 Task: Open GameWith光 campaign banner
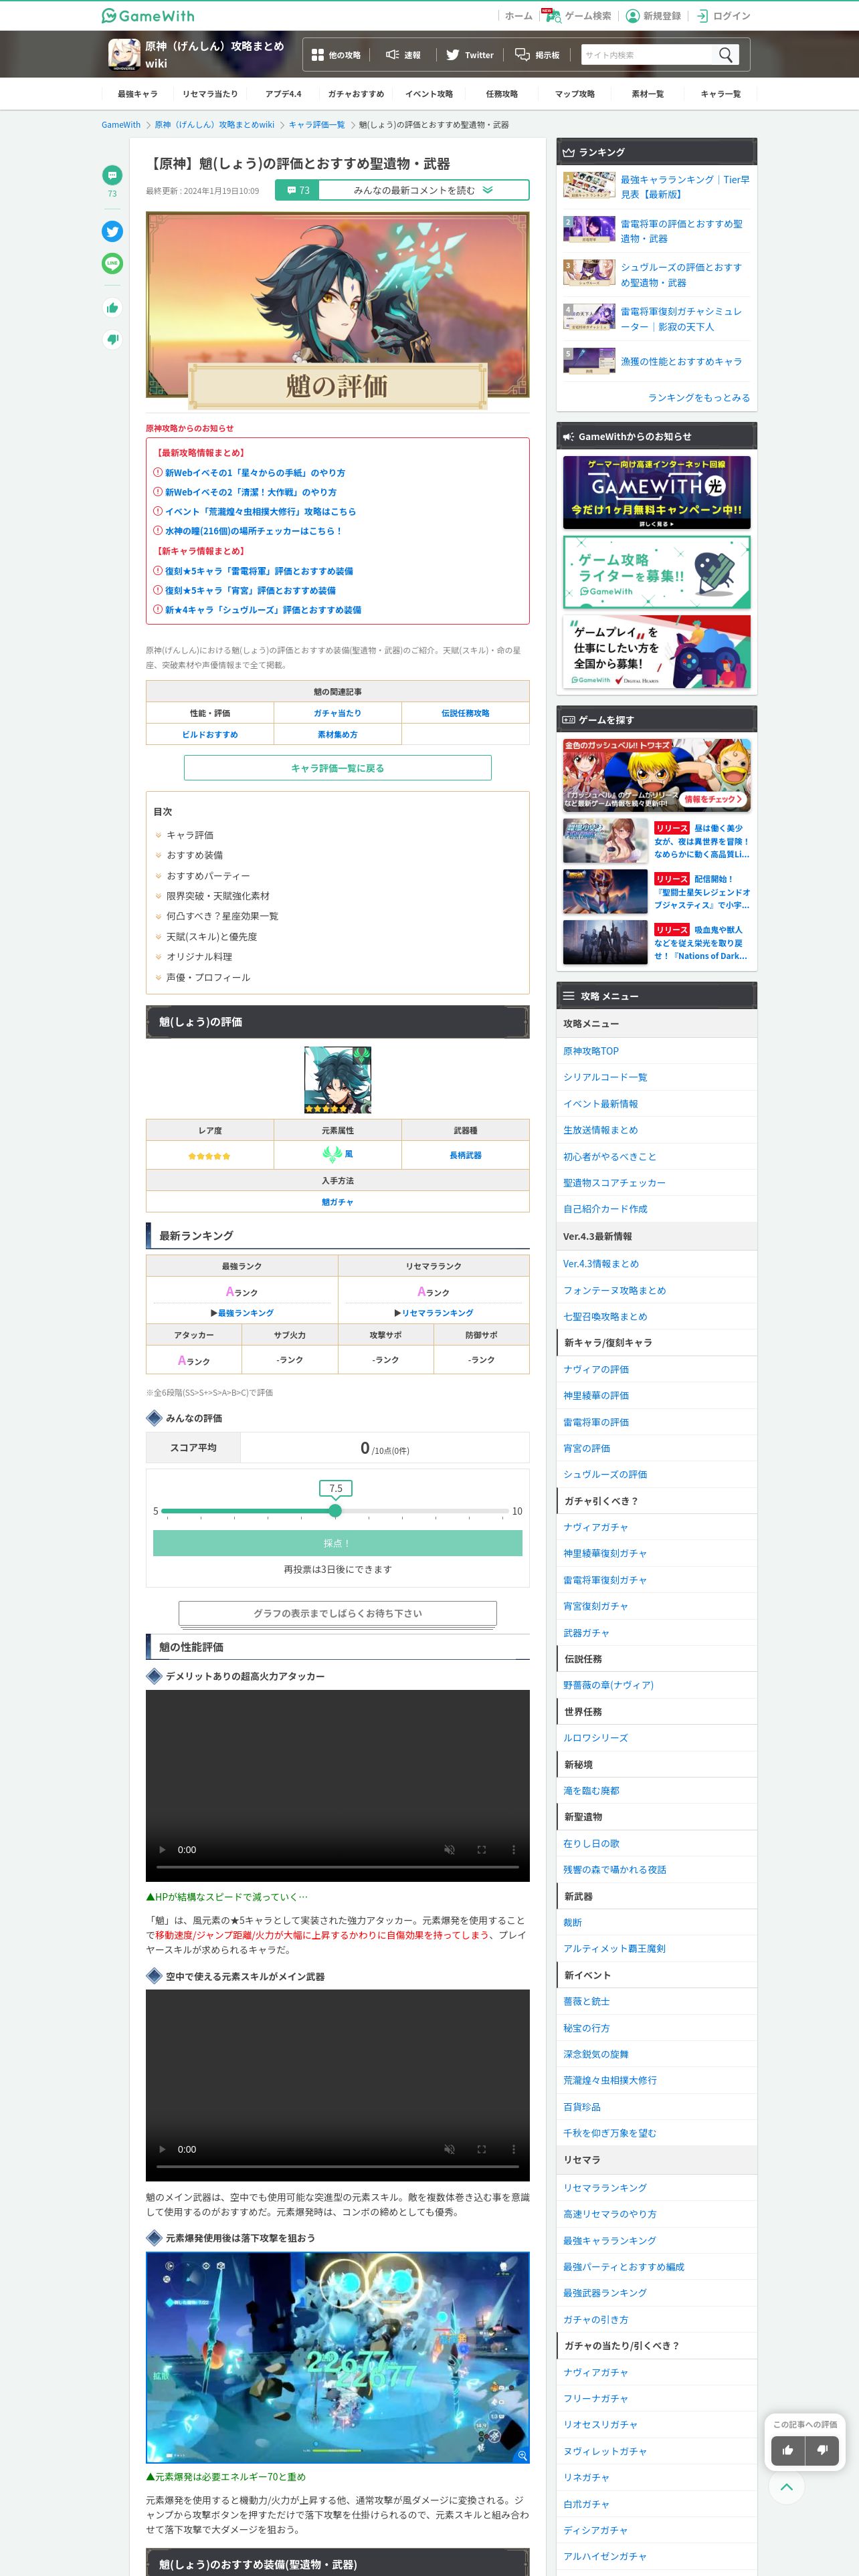[656, 492]
